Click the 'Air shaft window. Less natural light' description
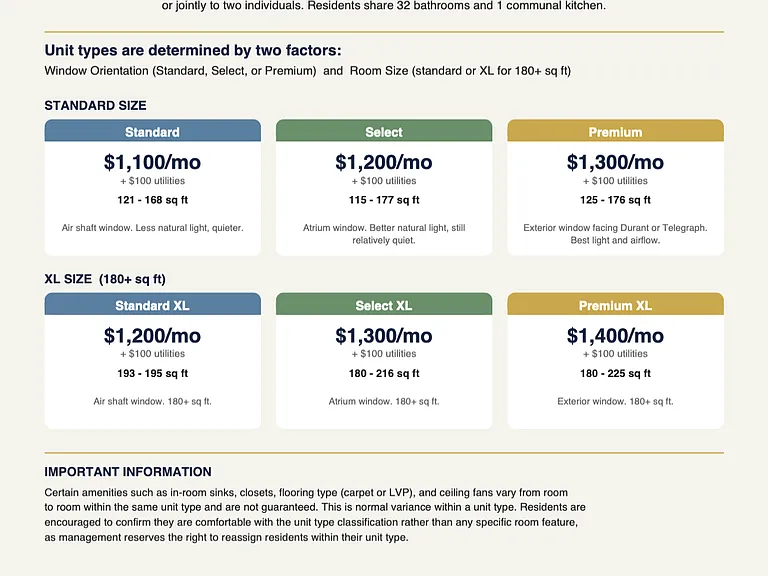This screenshot has width=768, height=576. 152,228
